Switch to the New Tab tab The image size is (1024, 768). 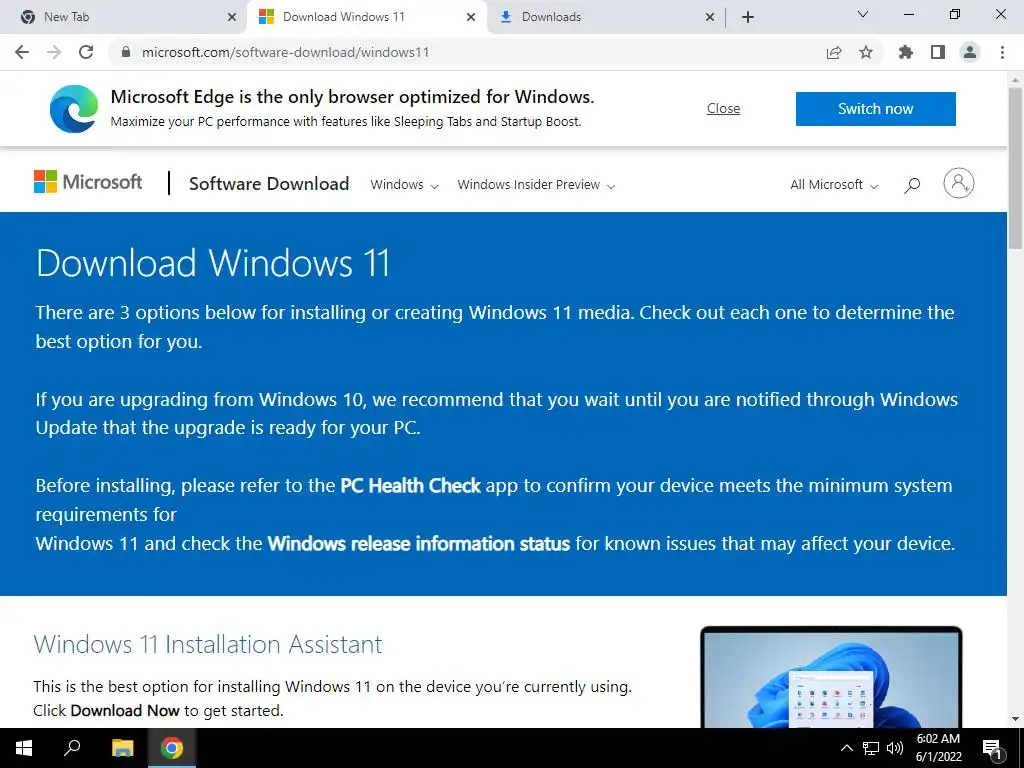click(124, 17)
